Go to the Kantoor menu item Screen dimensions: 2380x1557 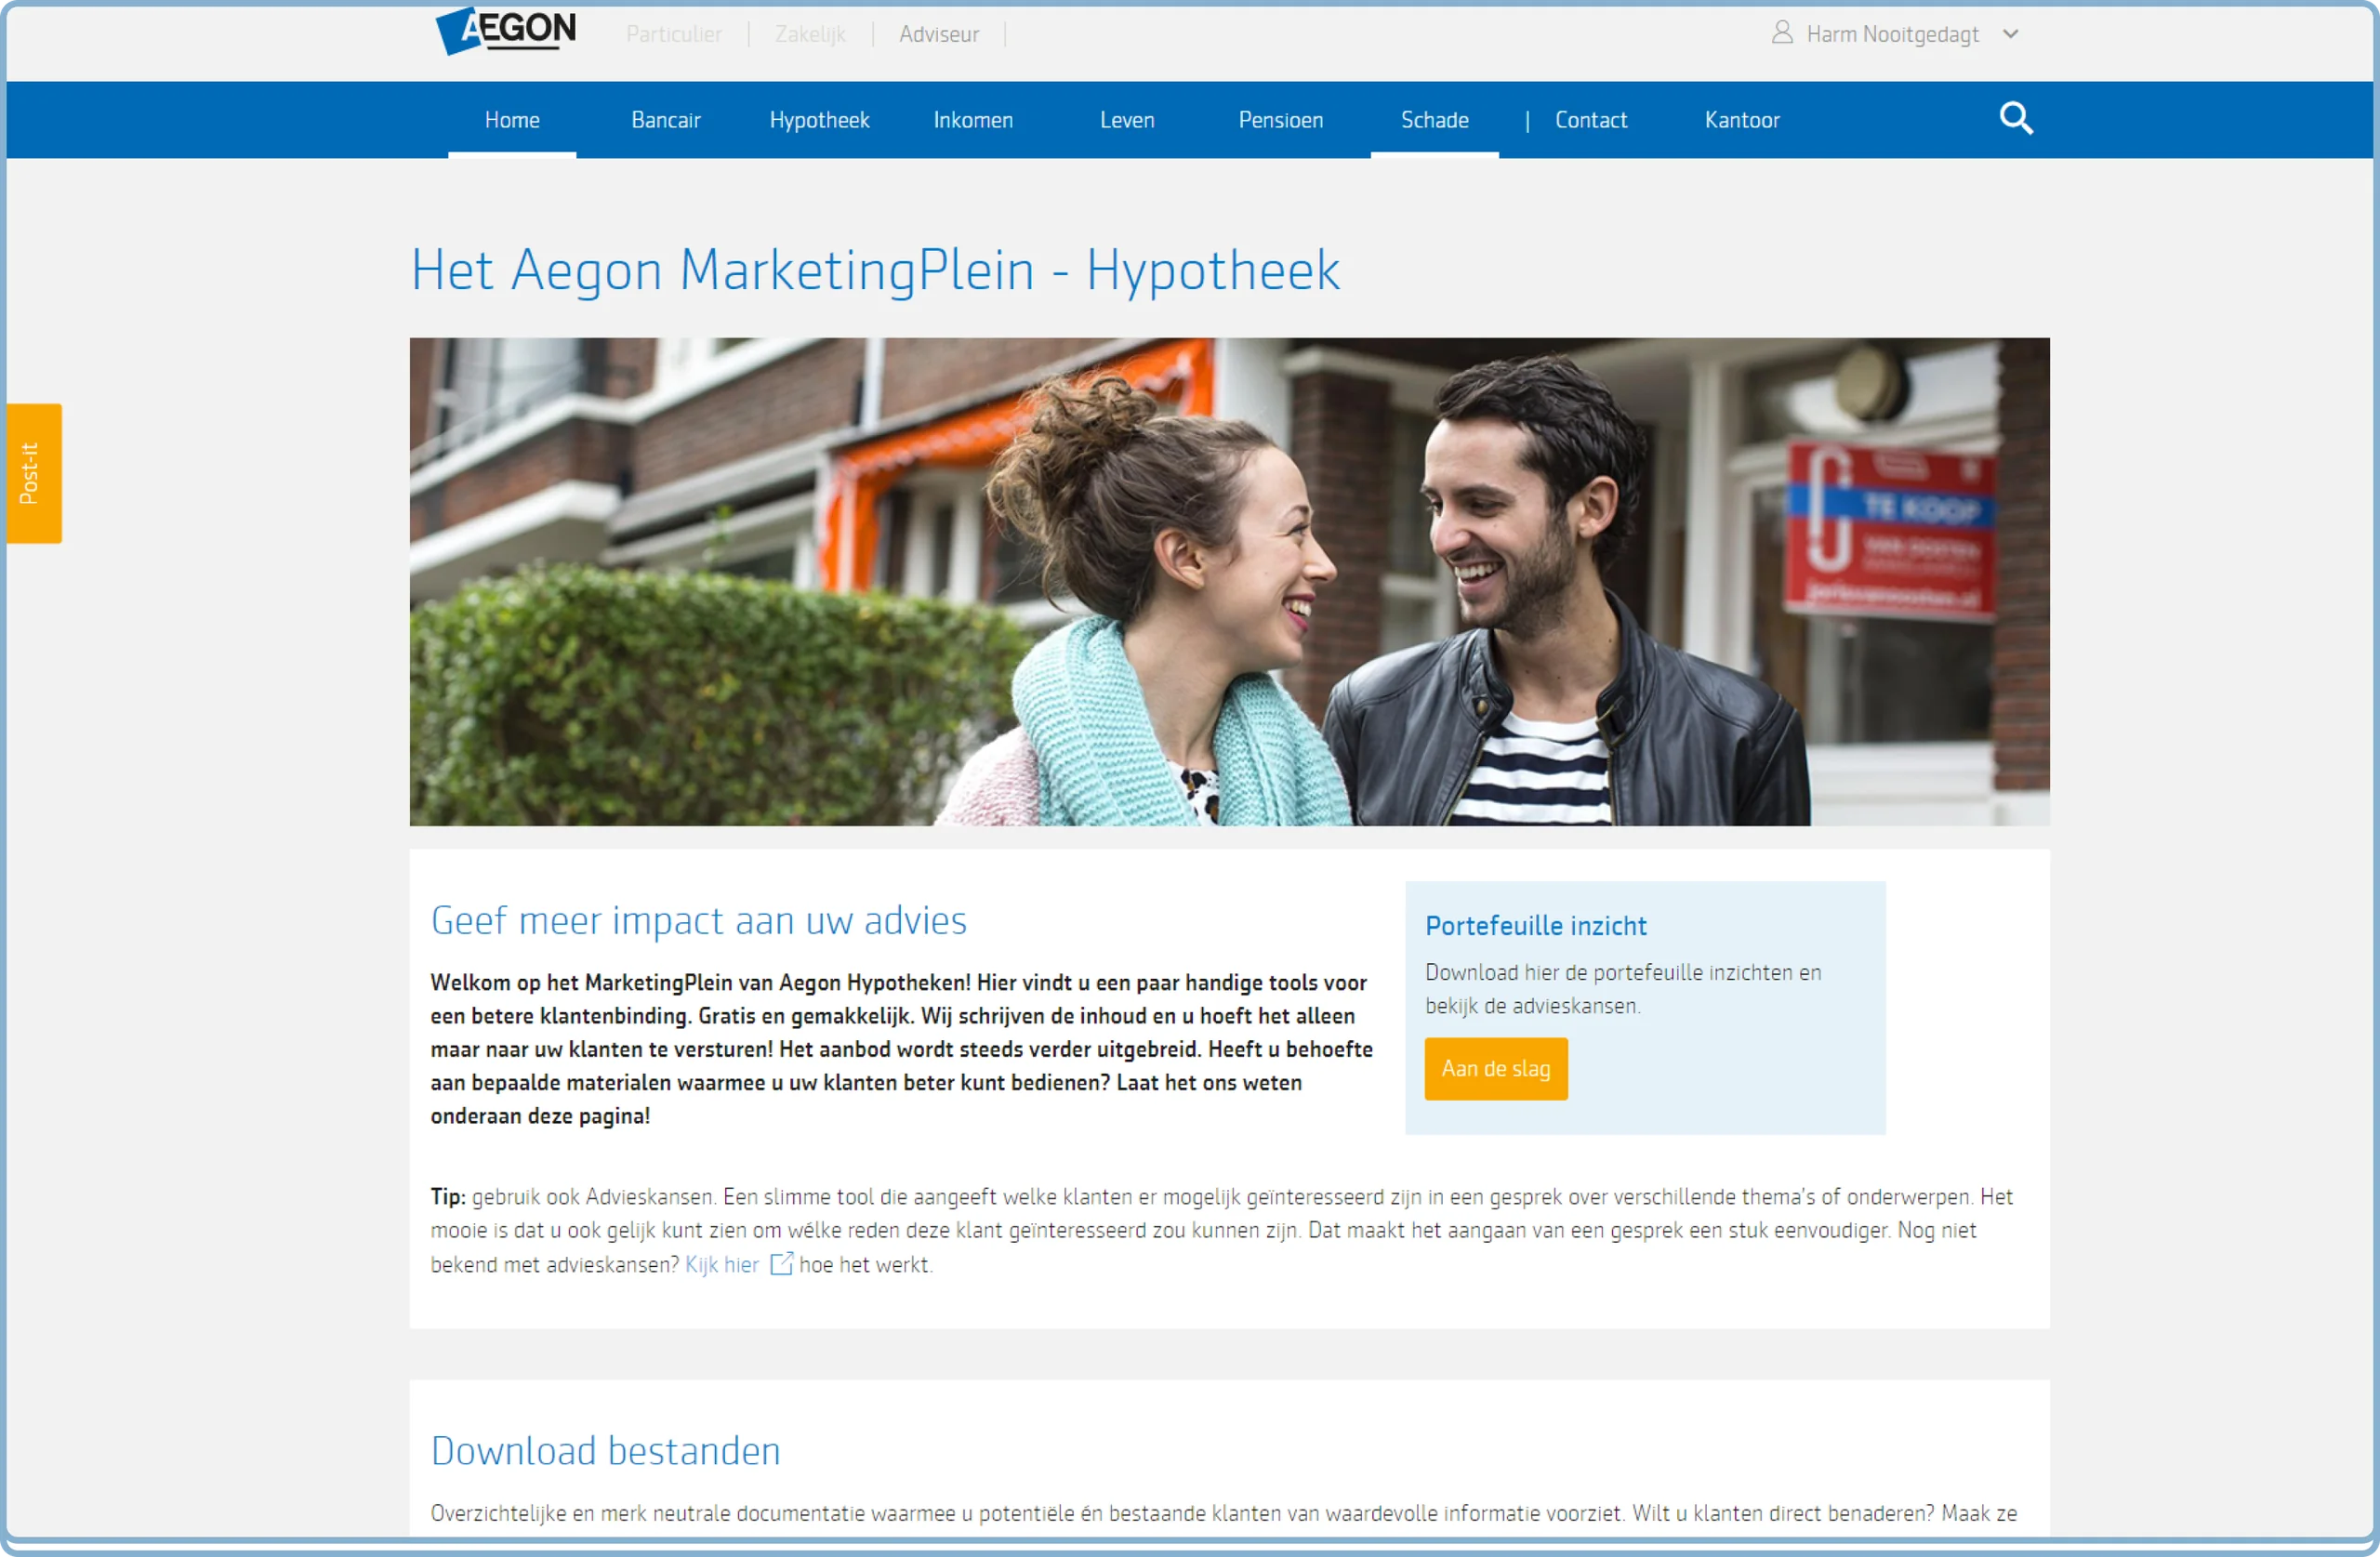[1742, 120]
